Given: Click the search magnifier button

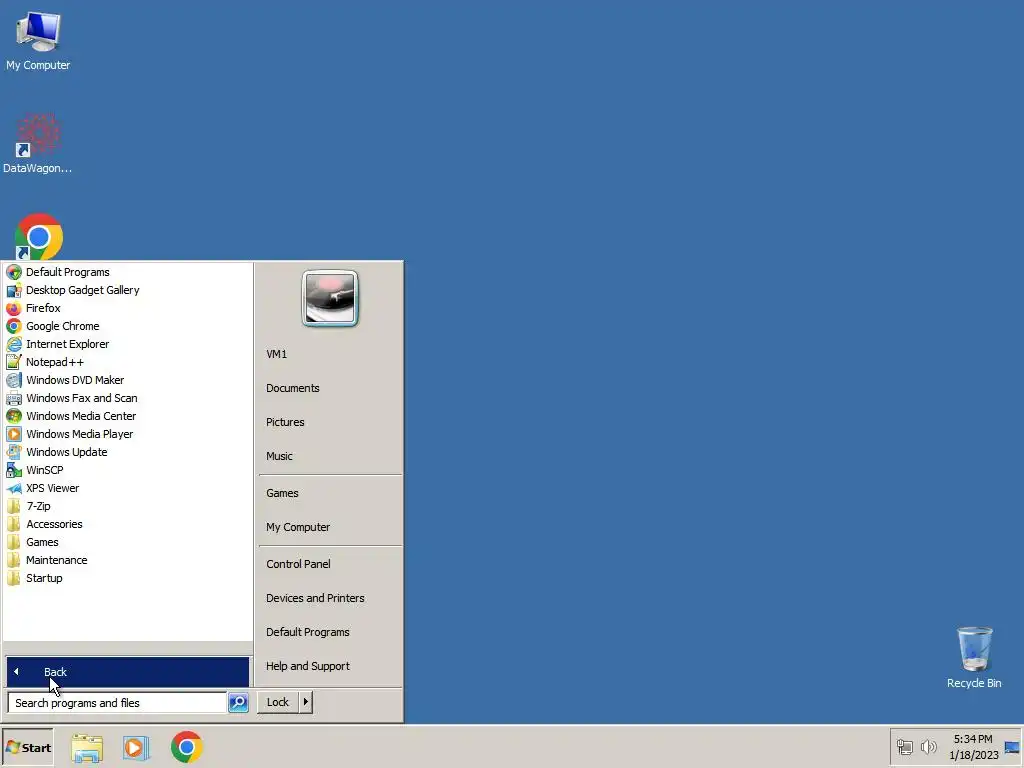Looking at the screenshot, I should click(x=238, y=703).
